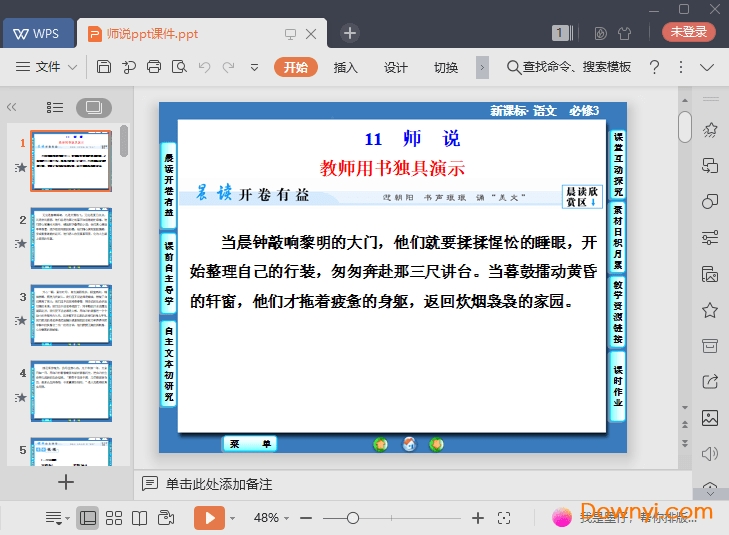Click the print icon
Viewport: 729px width, 535px height.
pyautogui.click(x=154, y=67)
